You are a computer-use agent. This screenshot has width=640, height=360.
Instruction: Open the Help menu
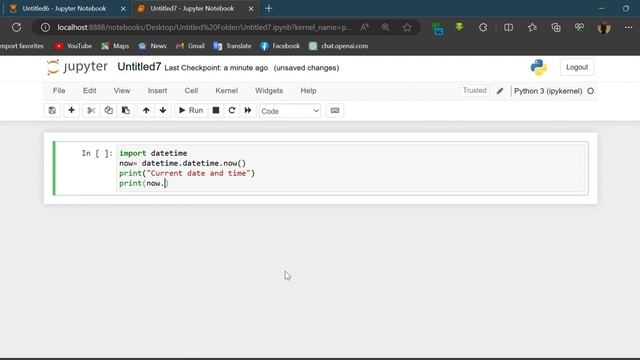[x=308, y=91]
